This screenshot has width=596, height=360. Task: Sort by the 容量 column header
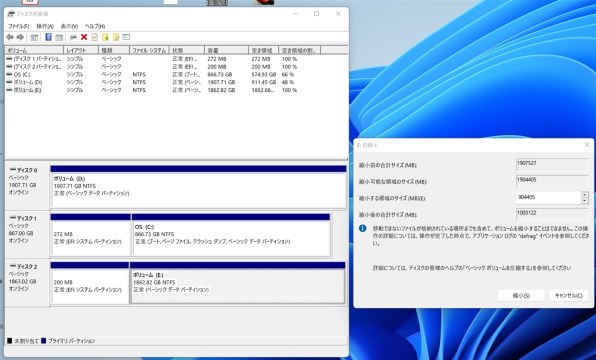tap(226, 50)
